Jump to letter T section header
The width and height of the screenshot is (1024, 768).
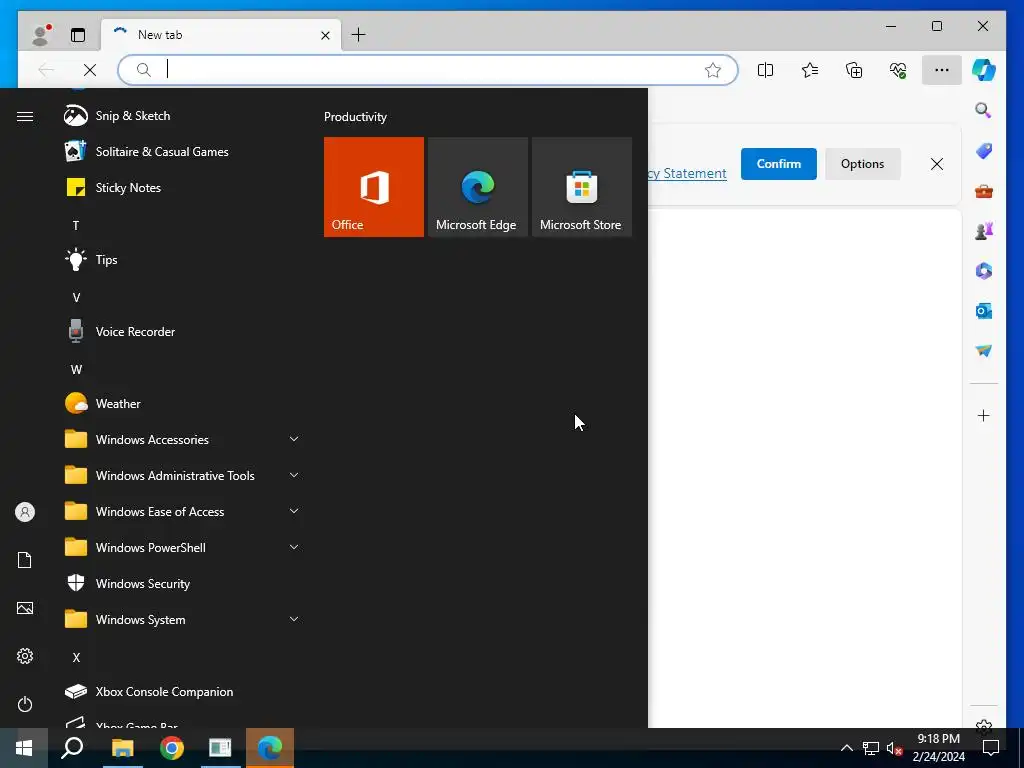[x=76, y=225]
